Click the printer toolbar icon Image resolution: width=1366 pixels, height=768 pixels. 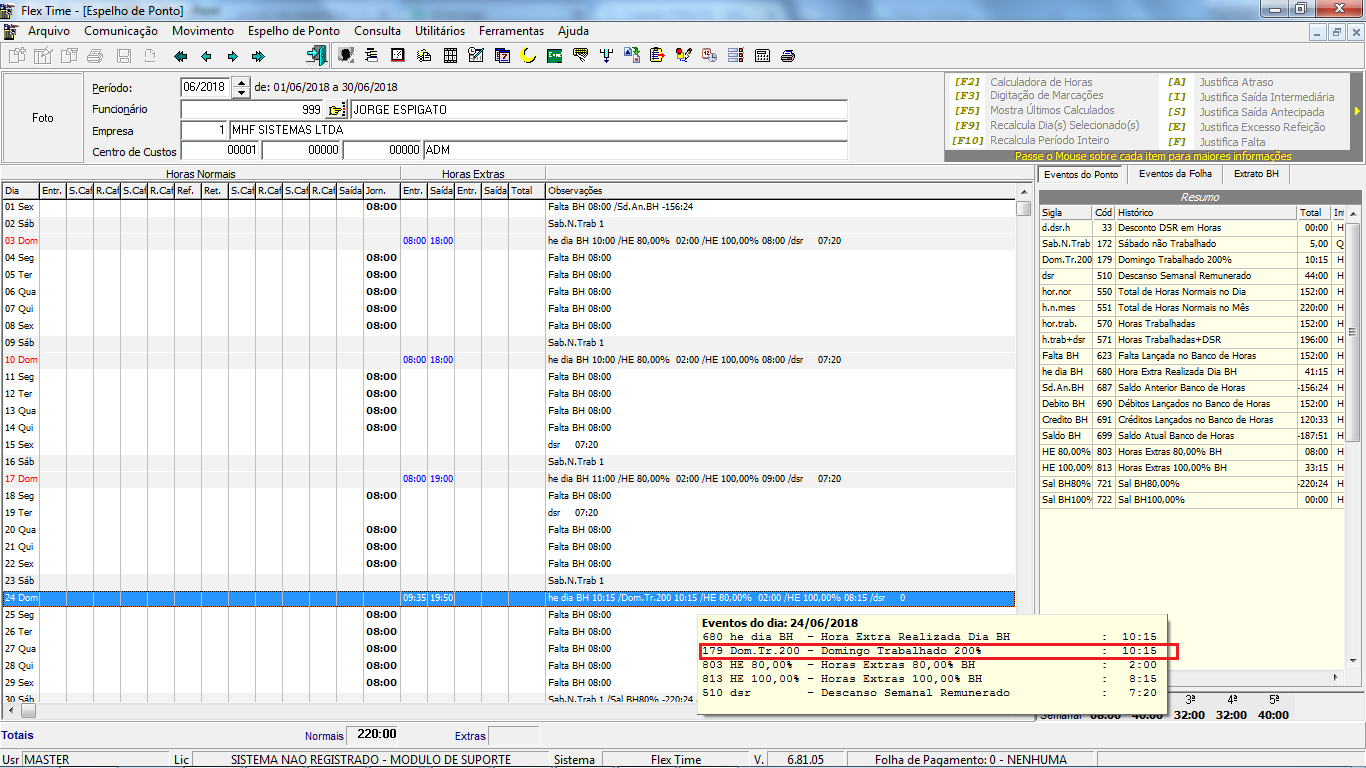tap(788, 56)
